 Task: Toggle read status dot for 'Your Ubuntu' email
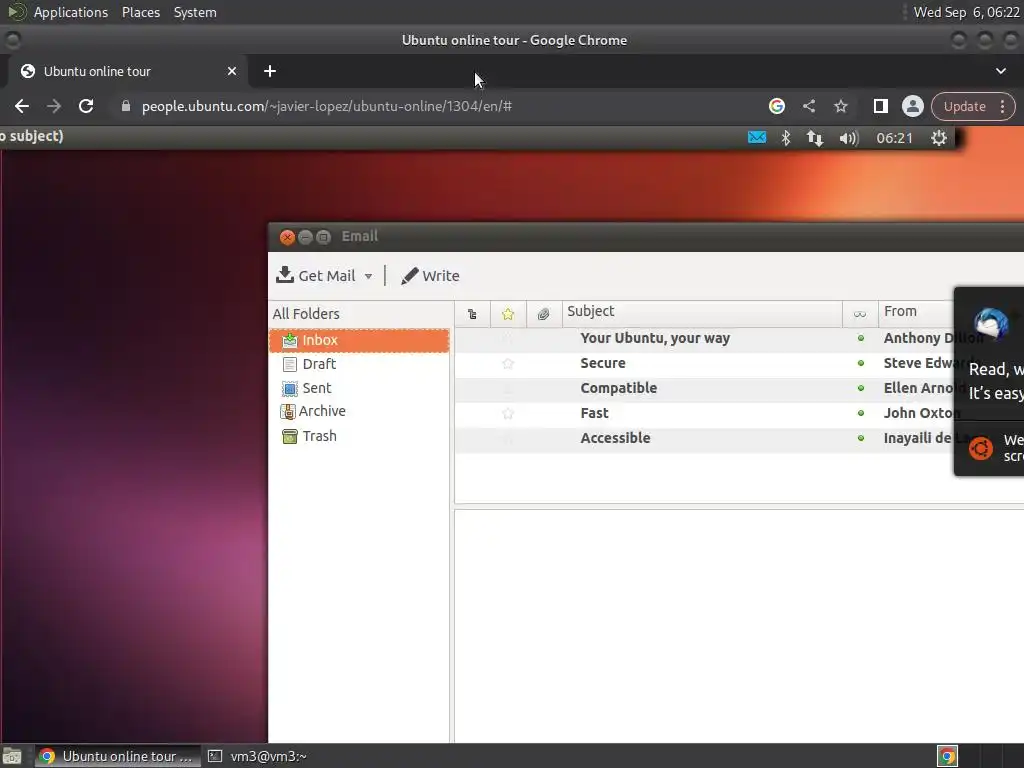[x=861, y=338]
